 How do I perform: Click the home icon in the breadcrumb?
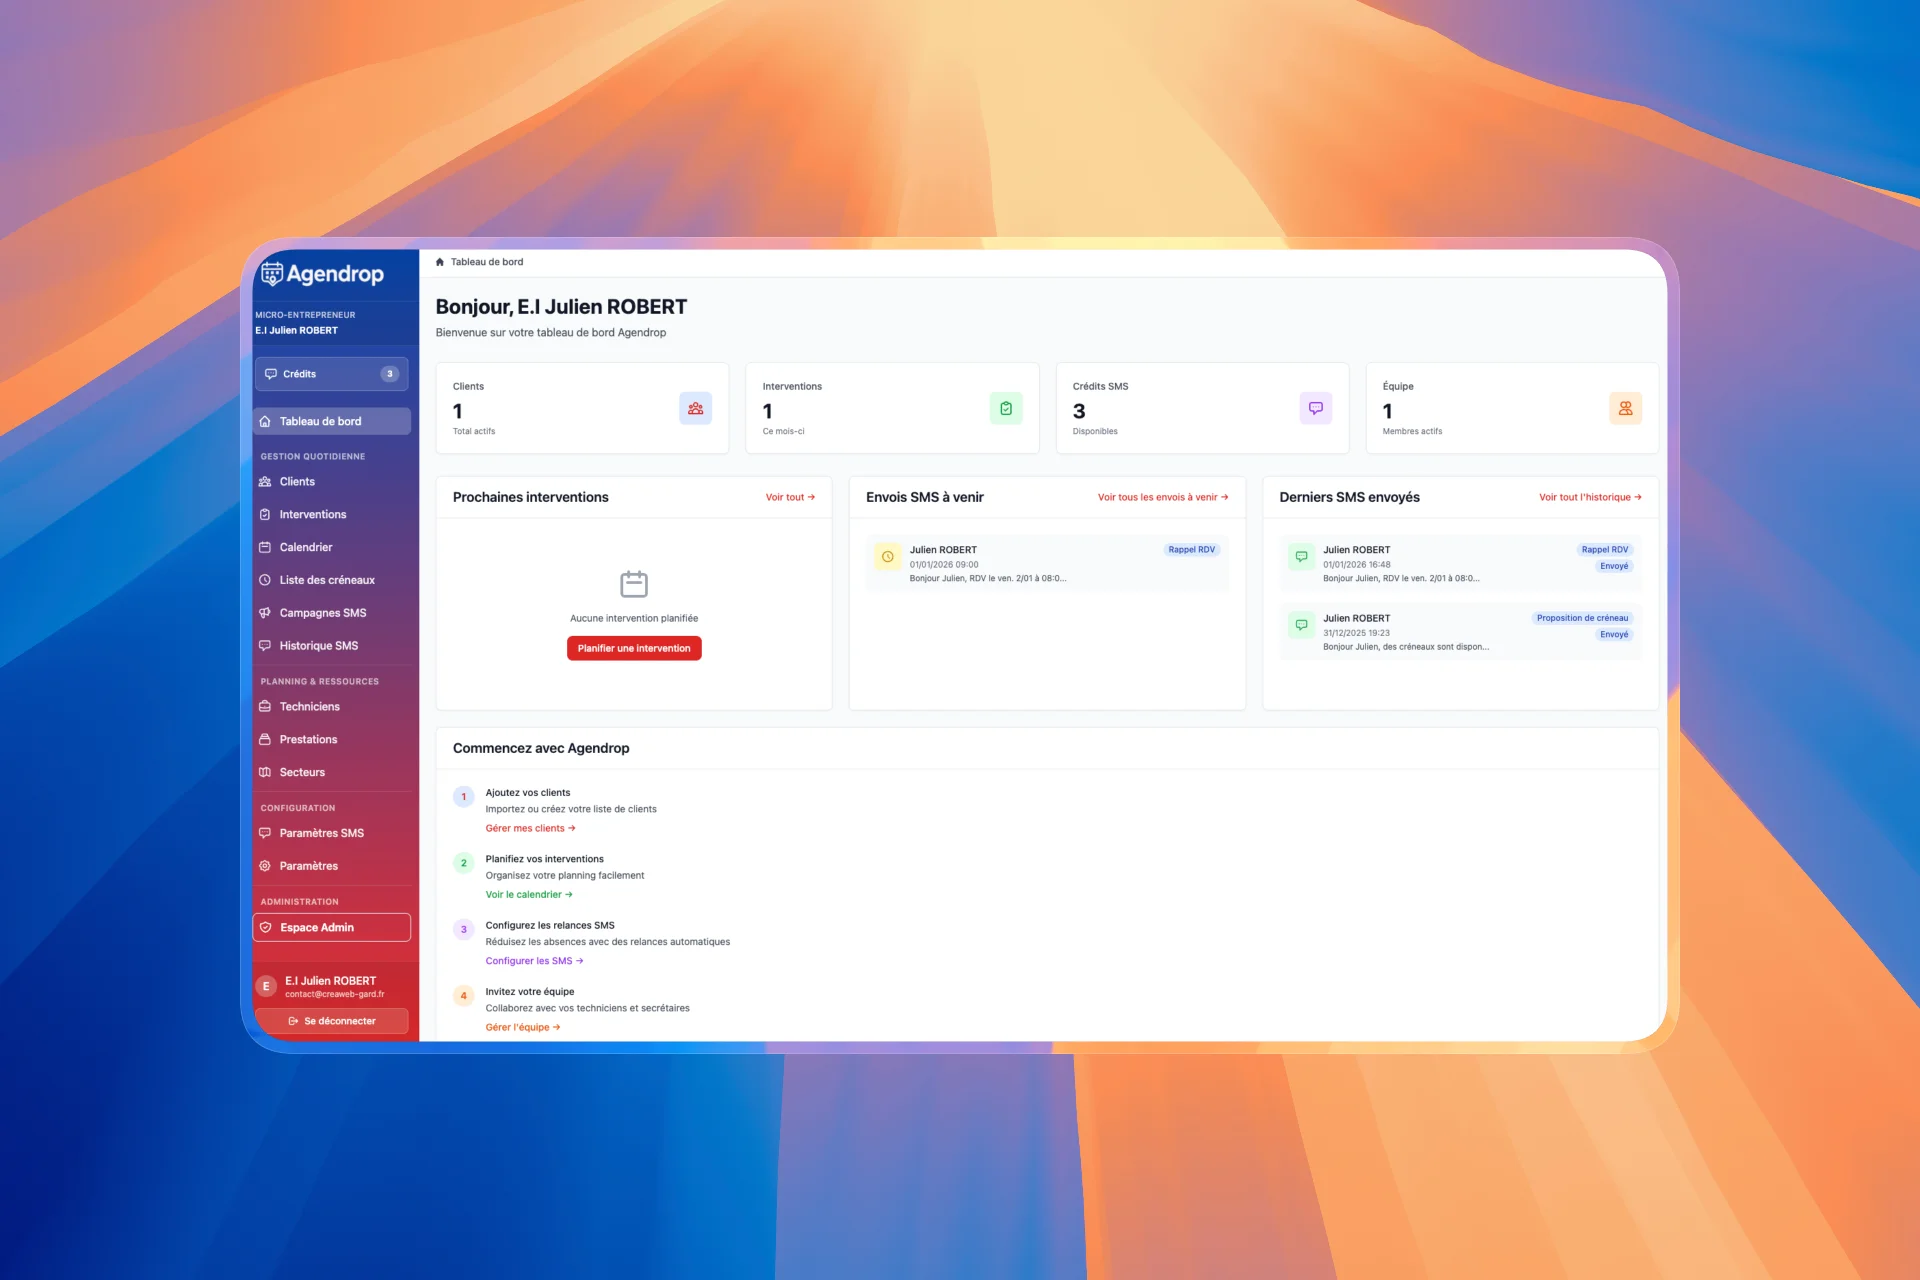click(440, 262)
